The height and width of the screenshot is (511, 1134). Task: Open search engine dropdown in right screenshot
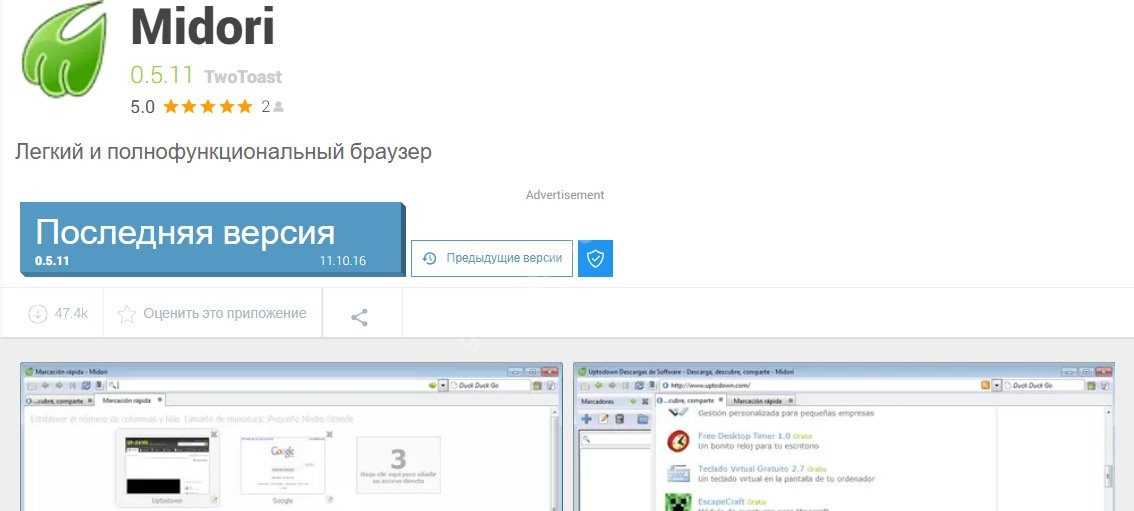[x=997, y=385]
